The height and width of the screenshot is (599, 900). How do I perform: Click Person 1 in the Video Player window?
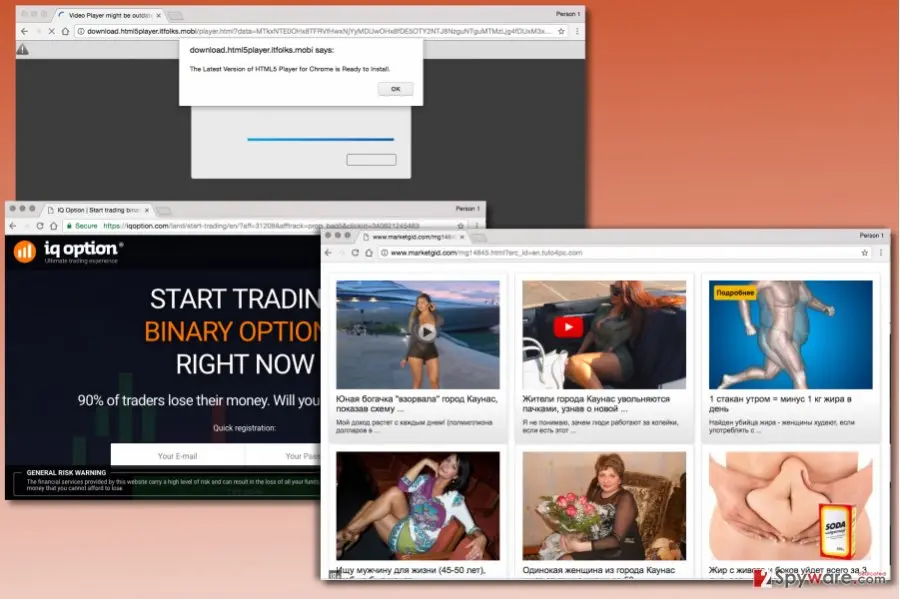pyautogui.click(x=567, y=14)
